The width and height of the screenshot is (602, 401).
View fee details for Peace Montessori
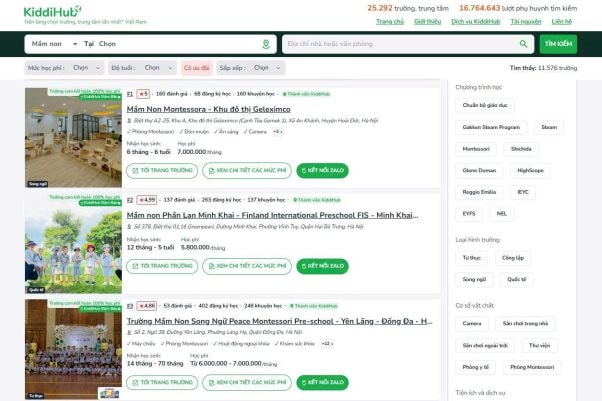pos(247,383)
